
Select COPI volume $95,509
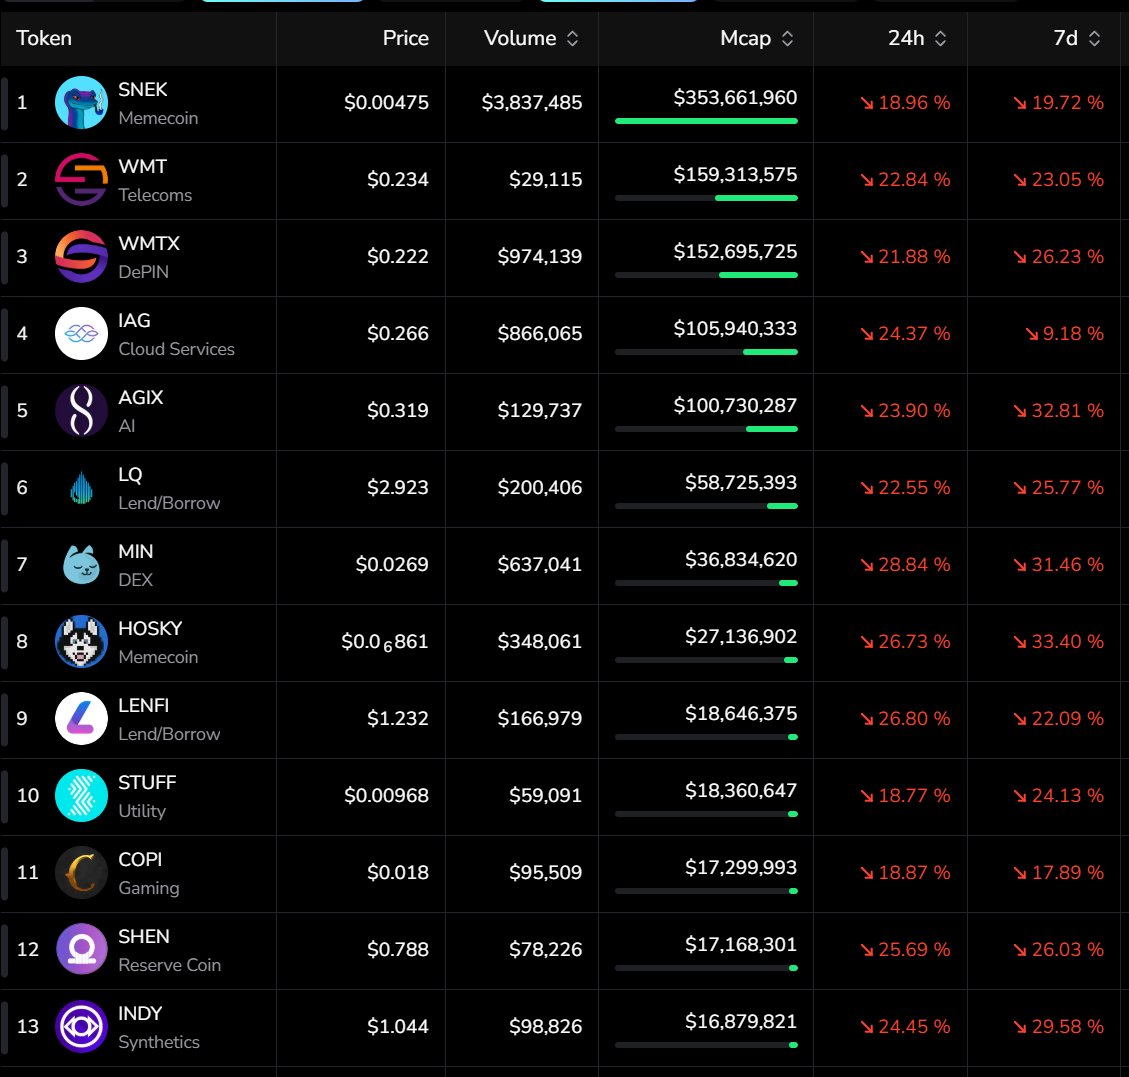[545, 873]
